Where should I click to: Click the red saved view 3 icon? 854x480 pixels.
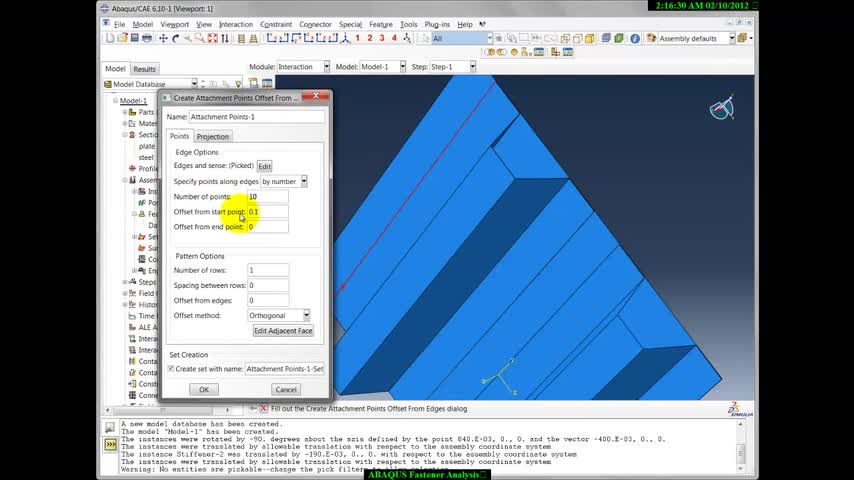click(x=382, y=38)
